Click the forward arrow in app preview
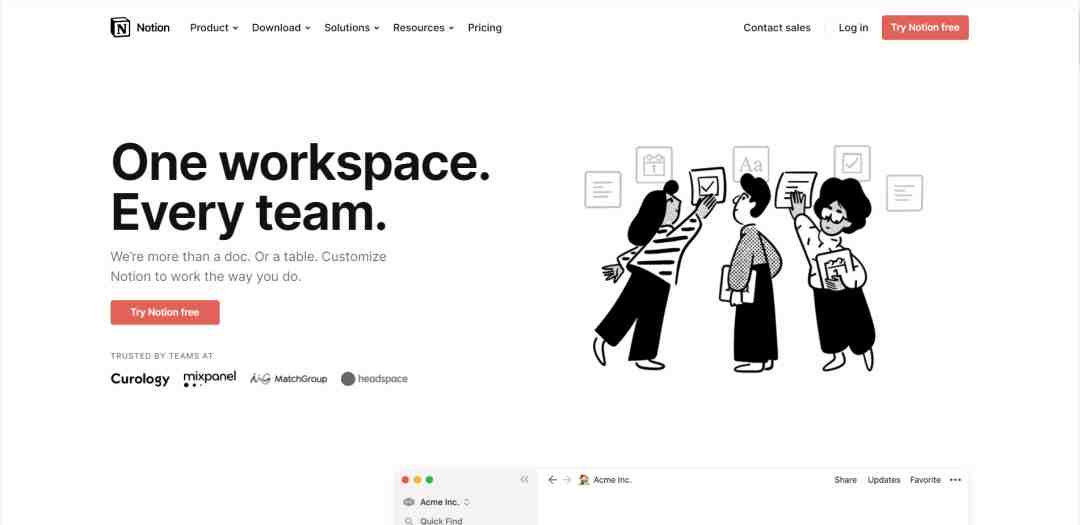Image resolution: width=1080 pixels, height=525 pixels. point(567,480)
